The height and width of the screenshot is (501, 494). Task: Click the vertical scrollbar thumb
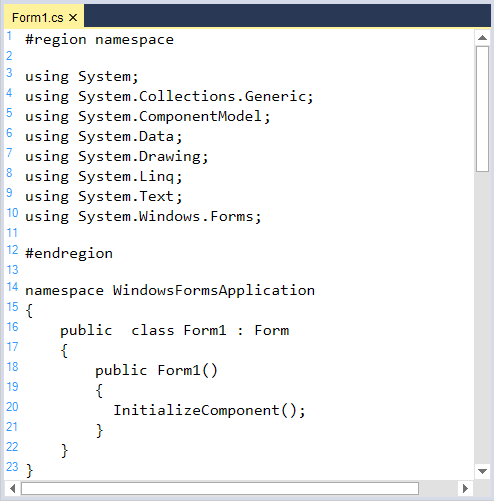point(482,109)
